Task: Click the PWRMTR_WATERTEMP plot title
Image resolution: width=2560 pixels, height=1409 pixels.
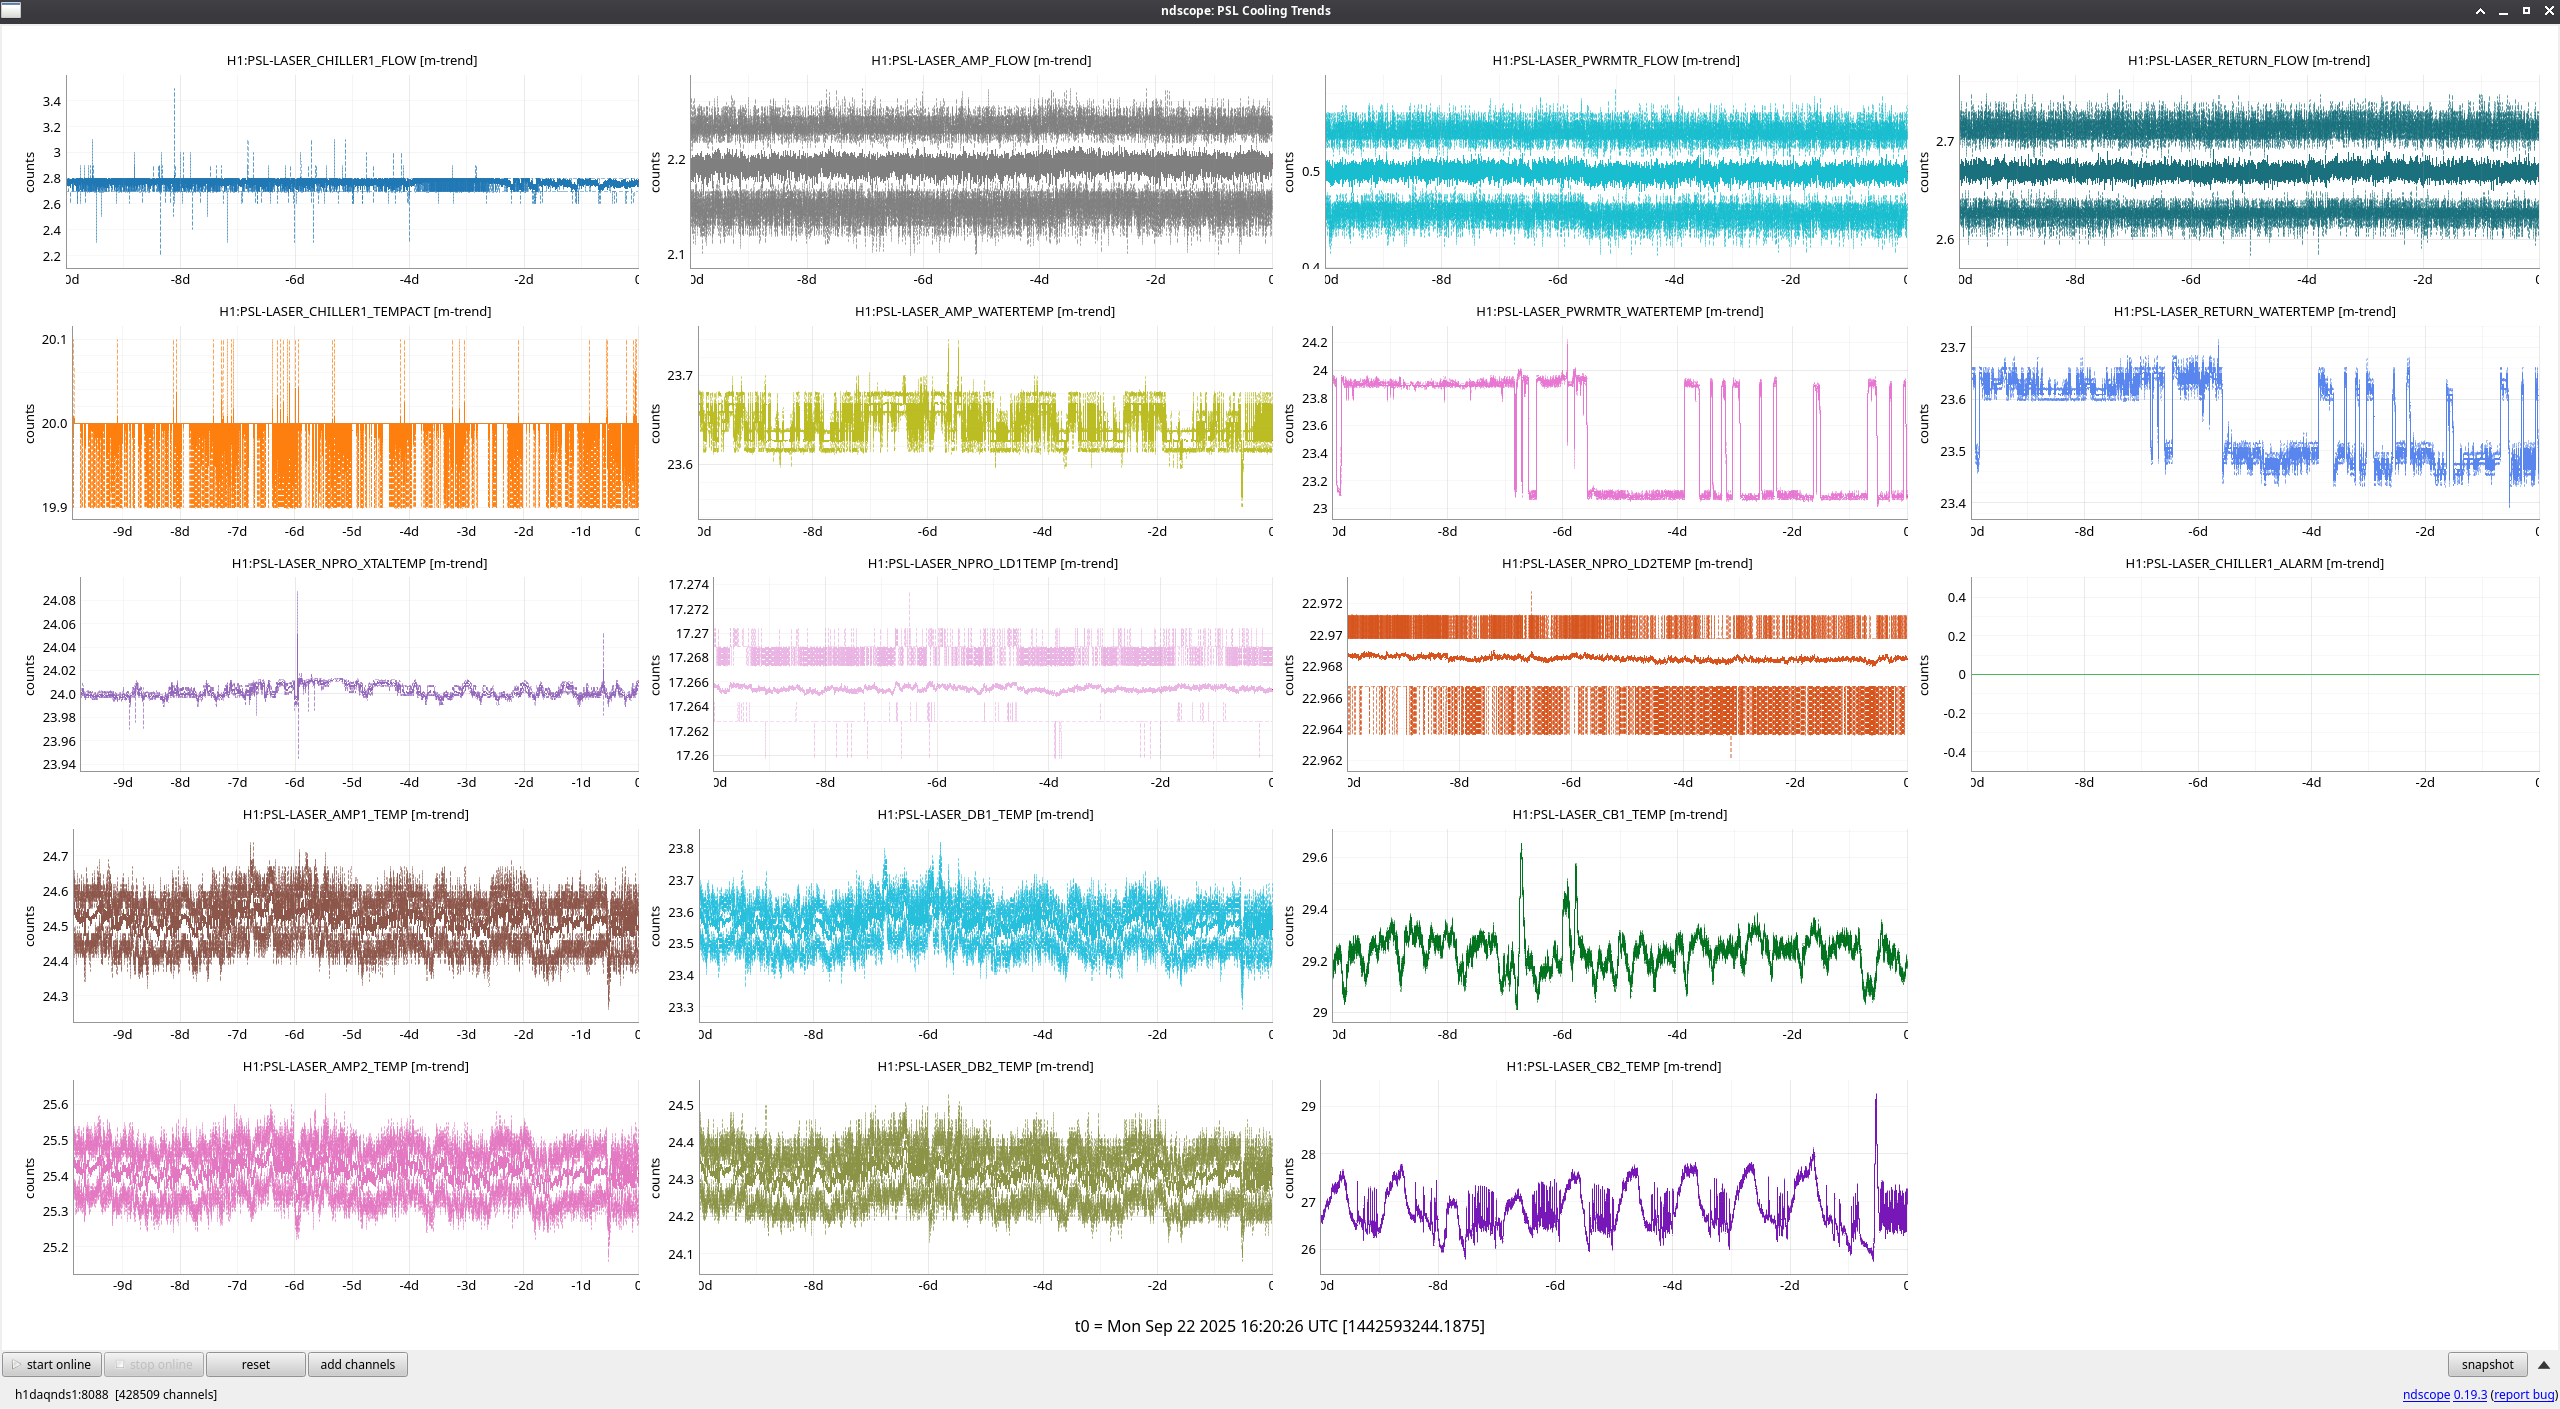Action: [1619, 311]
